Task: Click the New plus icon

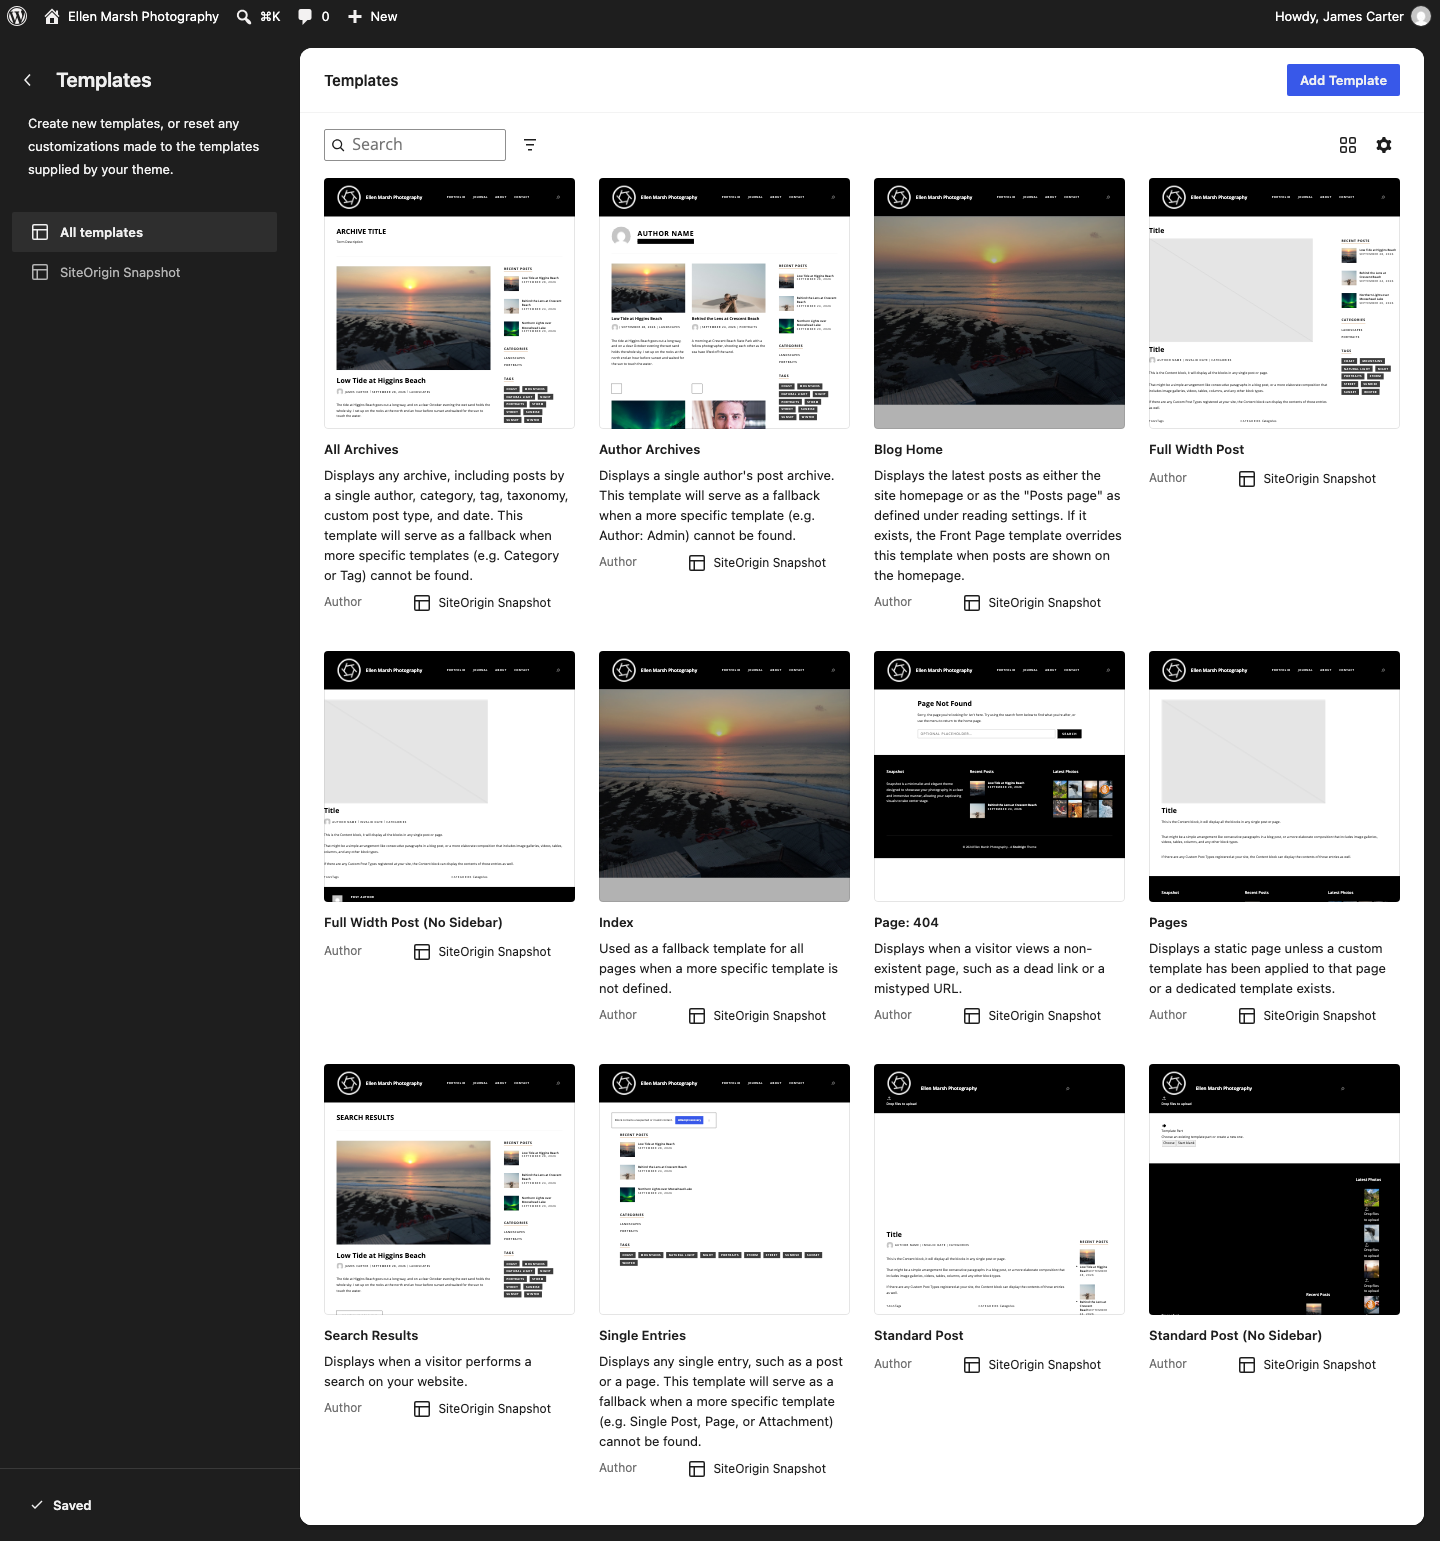Action: tap(355, 17)
